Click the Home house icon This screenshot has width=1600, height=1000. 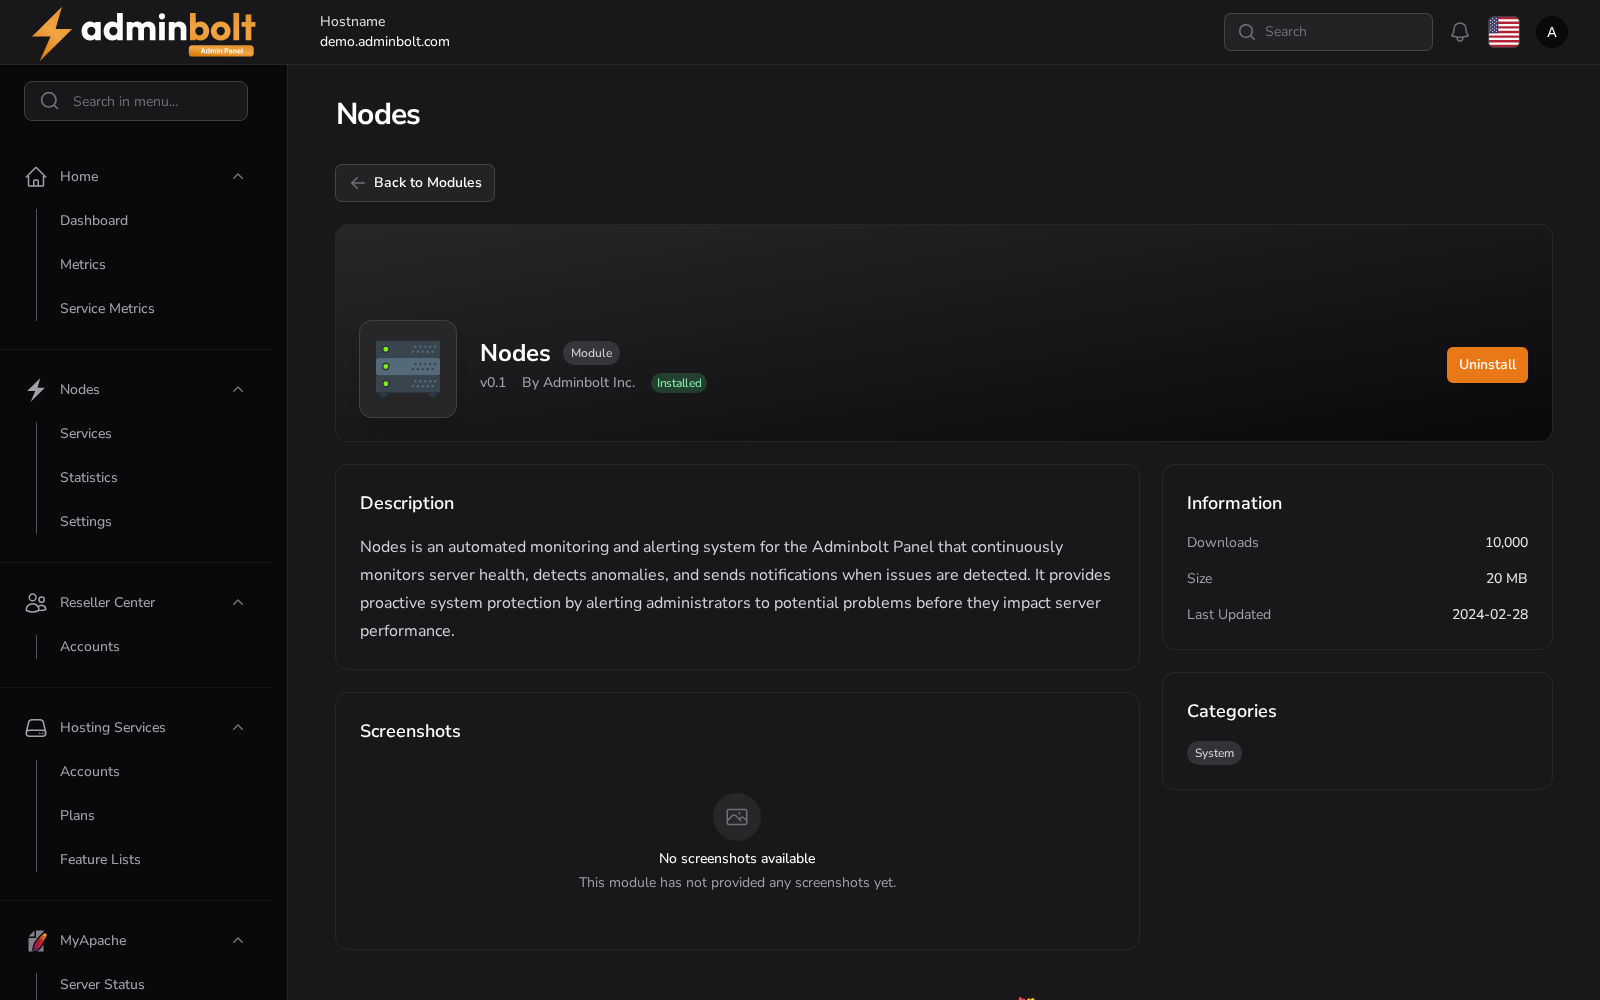pos(36,177)
